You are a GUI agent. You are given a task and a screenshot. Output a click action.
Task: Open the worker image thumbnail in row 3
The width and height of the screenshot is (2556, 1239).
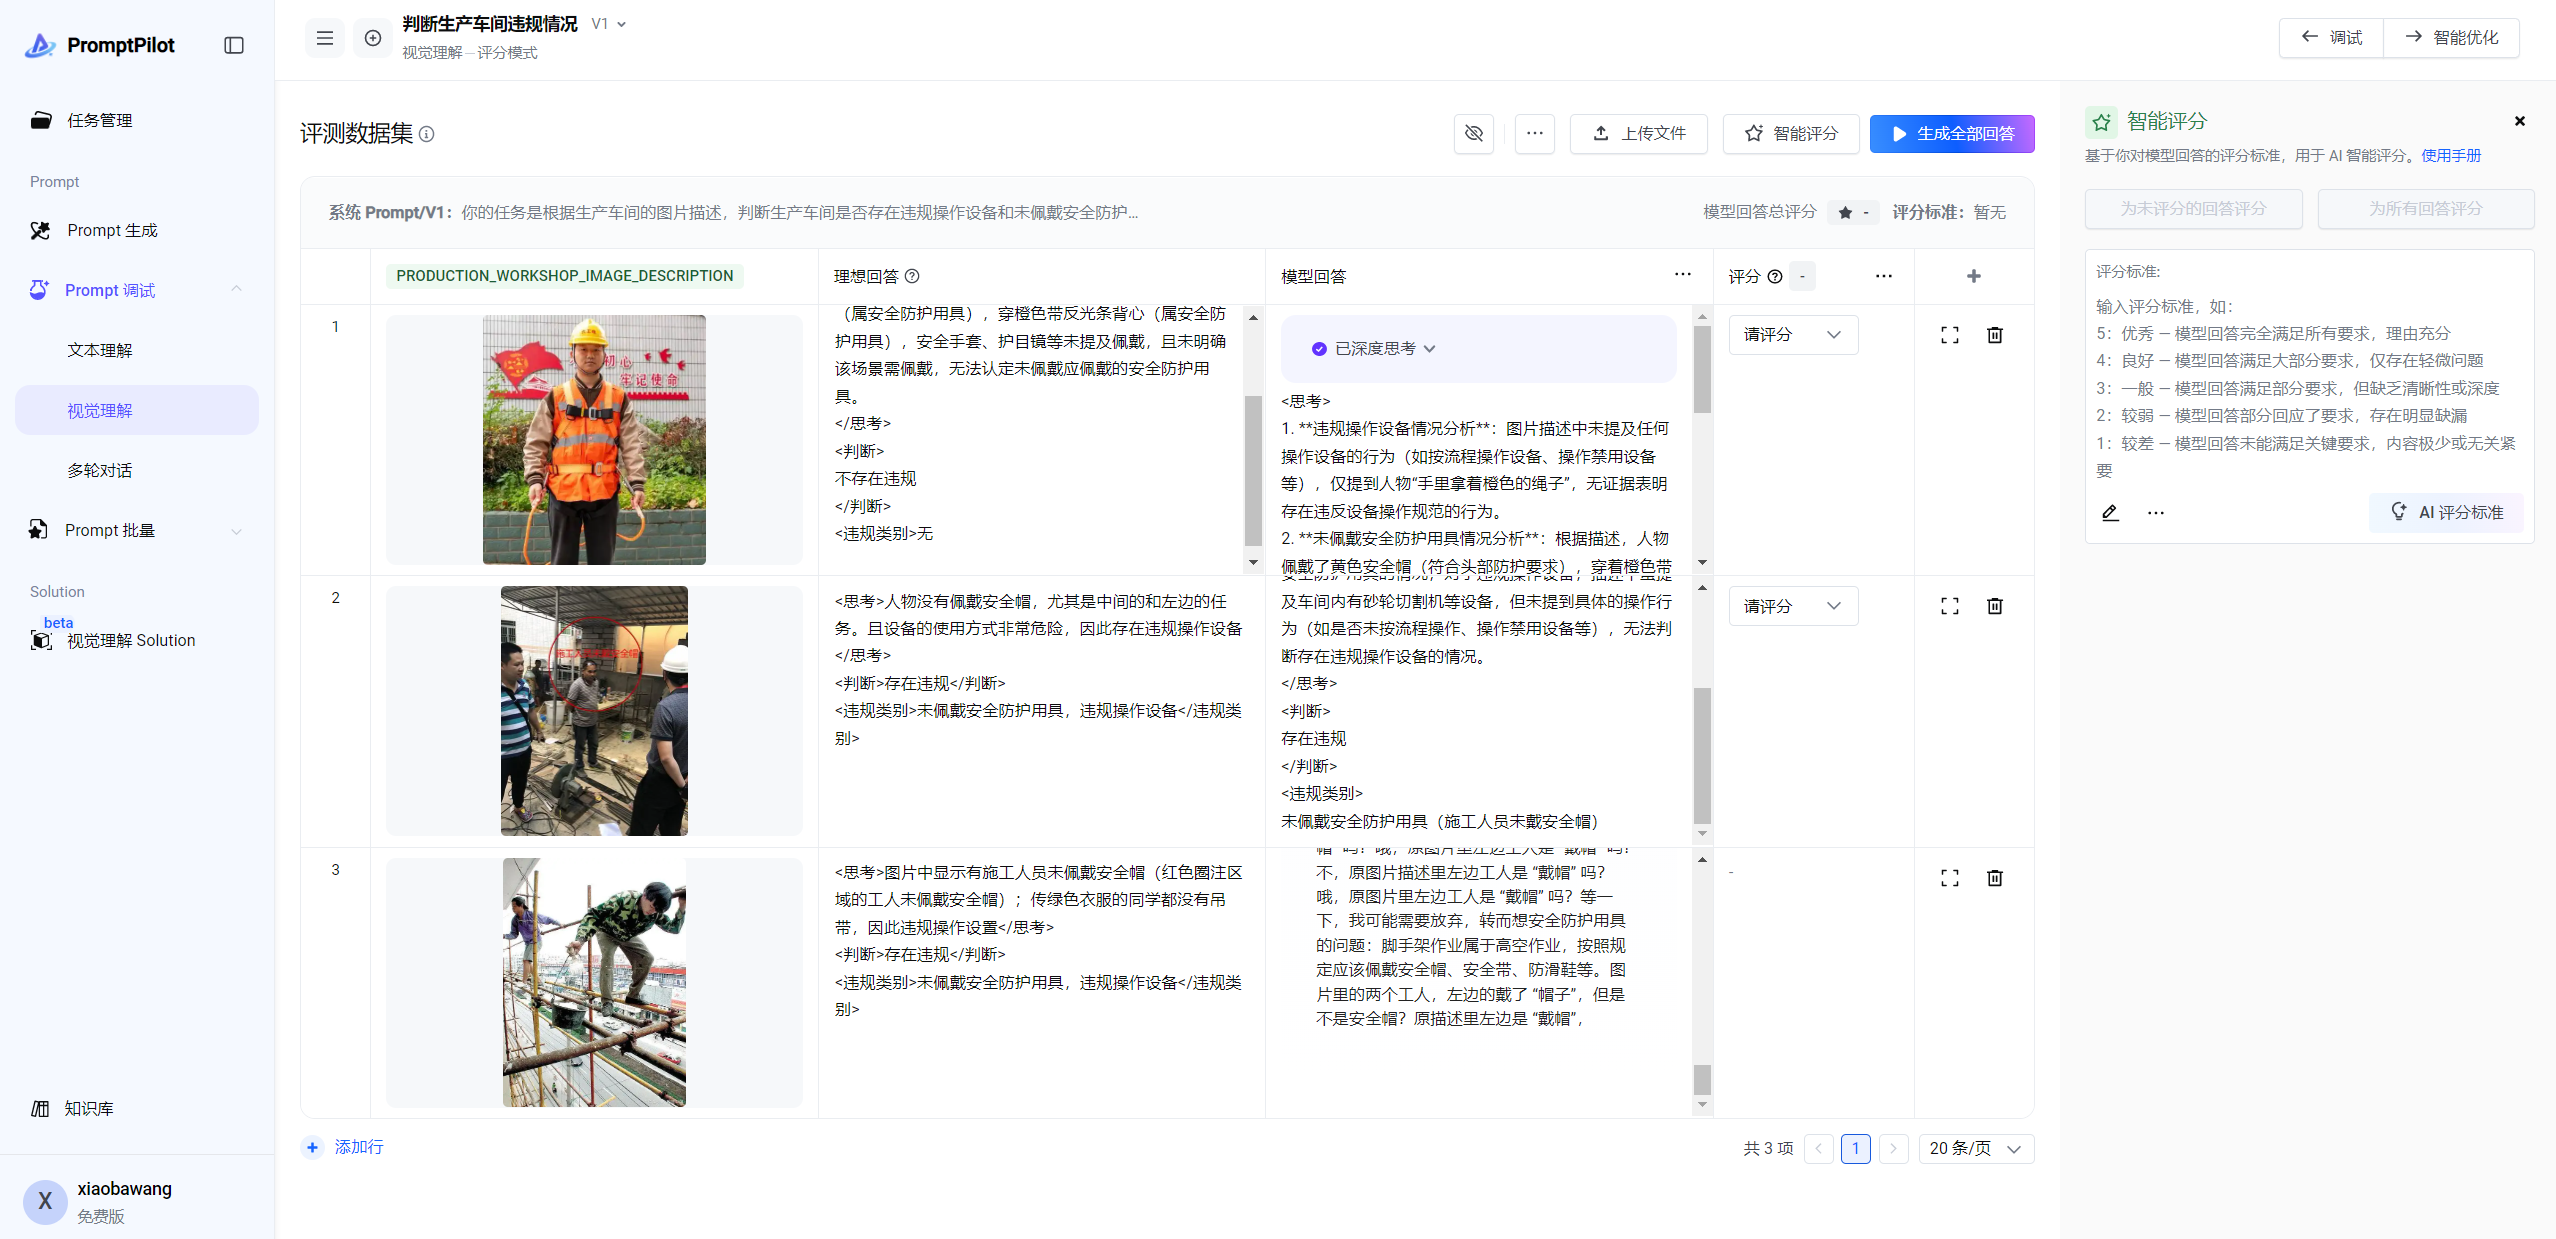594,982
